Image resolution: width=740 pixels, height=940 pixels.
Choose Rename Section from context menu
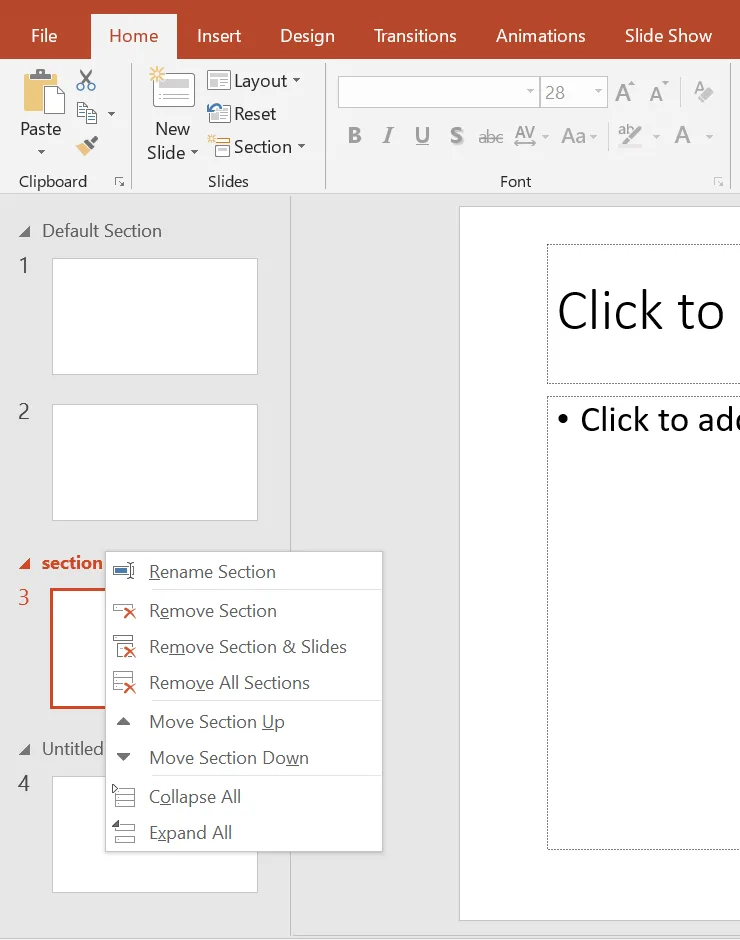(243, 571)
